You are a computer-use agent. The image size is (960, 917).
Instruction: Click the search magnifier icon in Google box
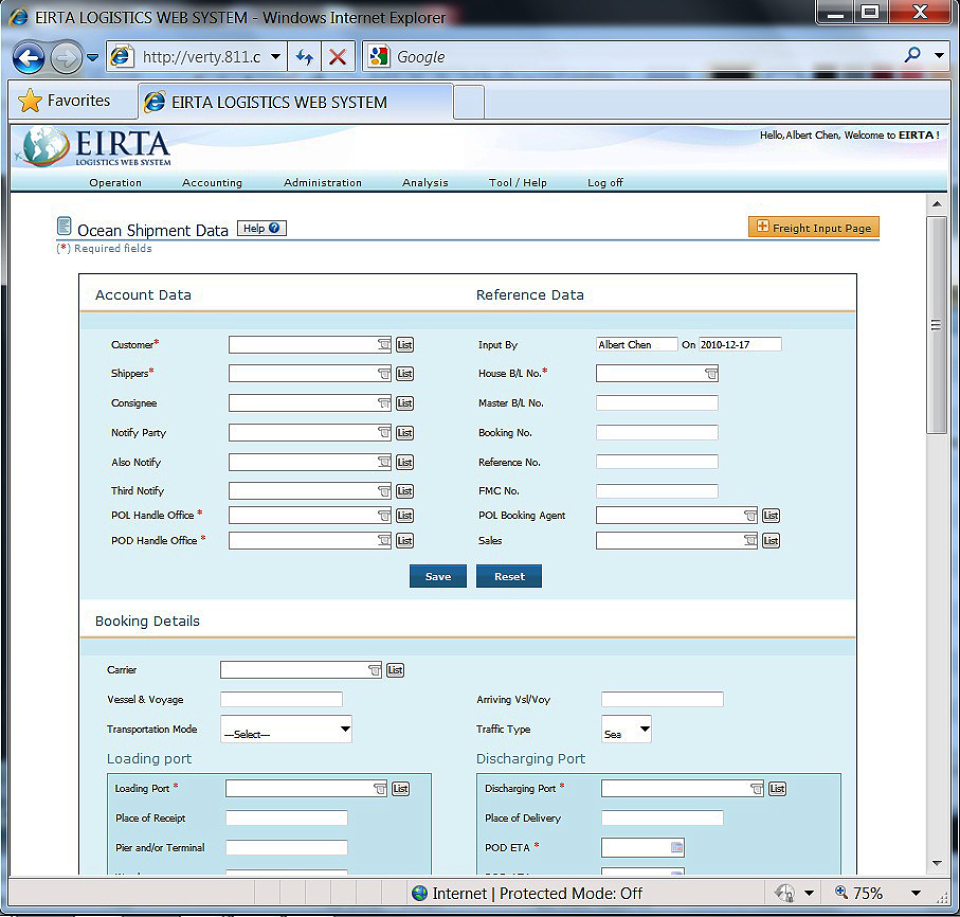tap(913, 55)
